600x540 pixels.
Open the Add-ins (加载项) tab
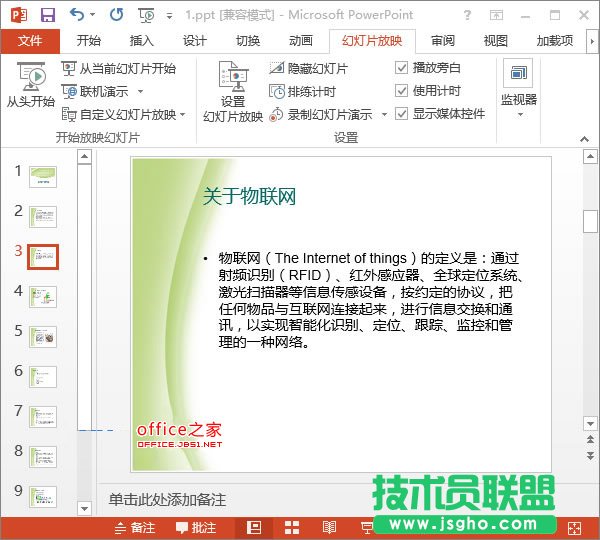[555, 41]
